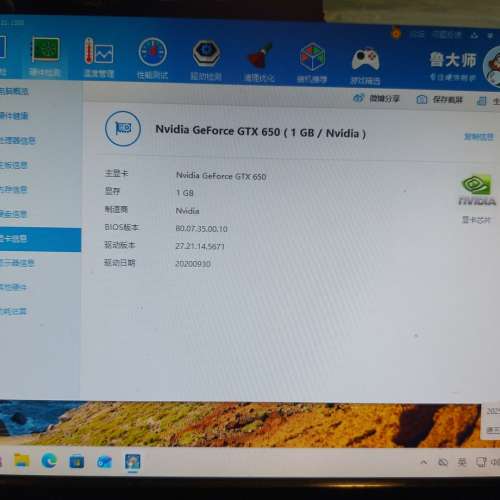Open game selection gamepad icon
The width and height of the screenshot is (500, 500).
[x=365, y=59]
